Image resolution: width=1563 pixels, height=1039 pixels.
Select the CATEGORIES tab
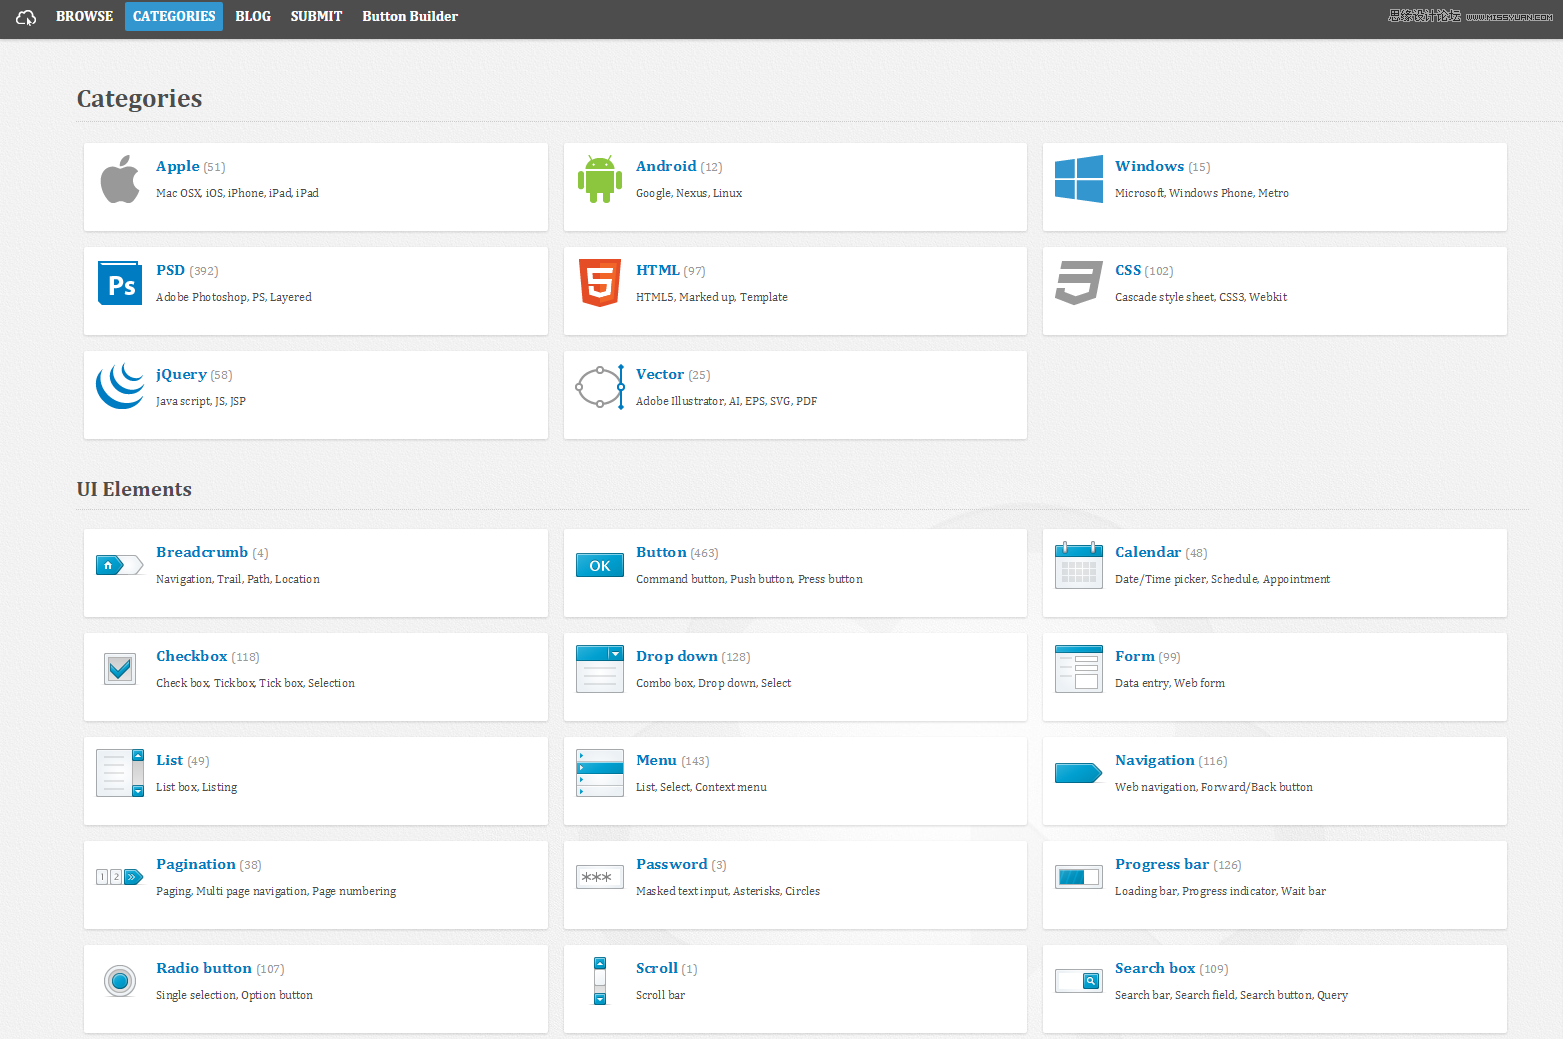click(x=174, y=16)
